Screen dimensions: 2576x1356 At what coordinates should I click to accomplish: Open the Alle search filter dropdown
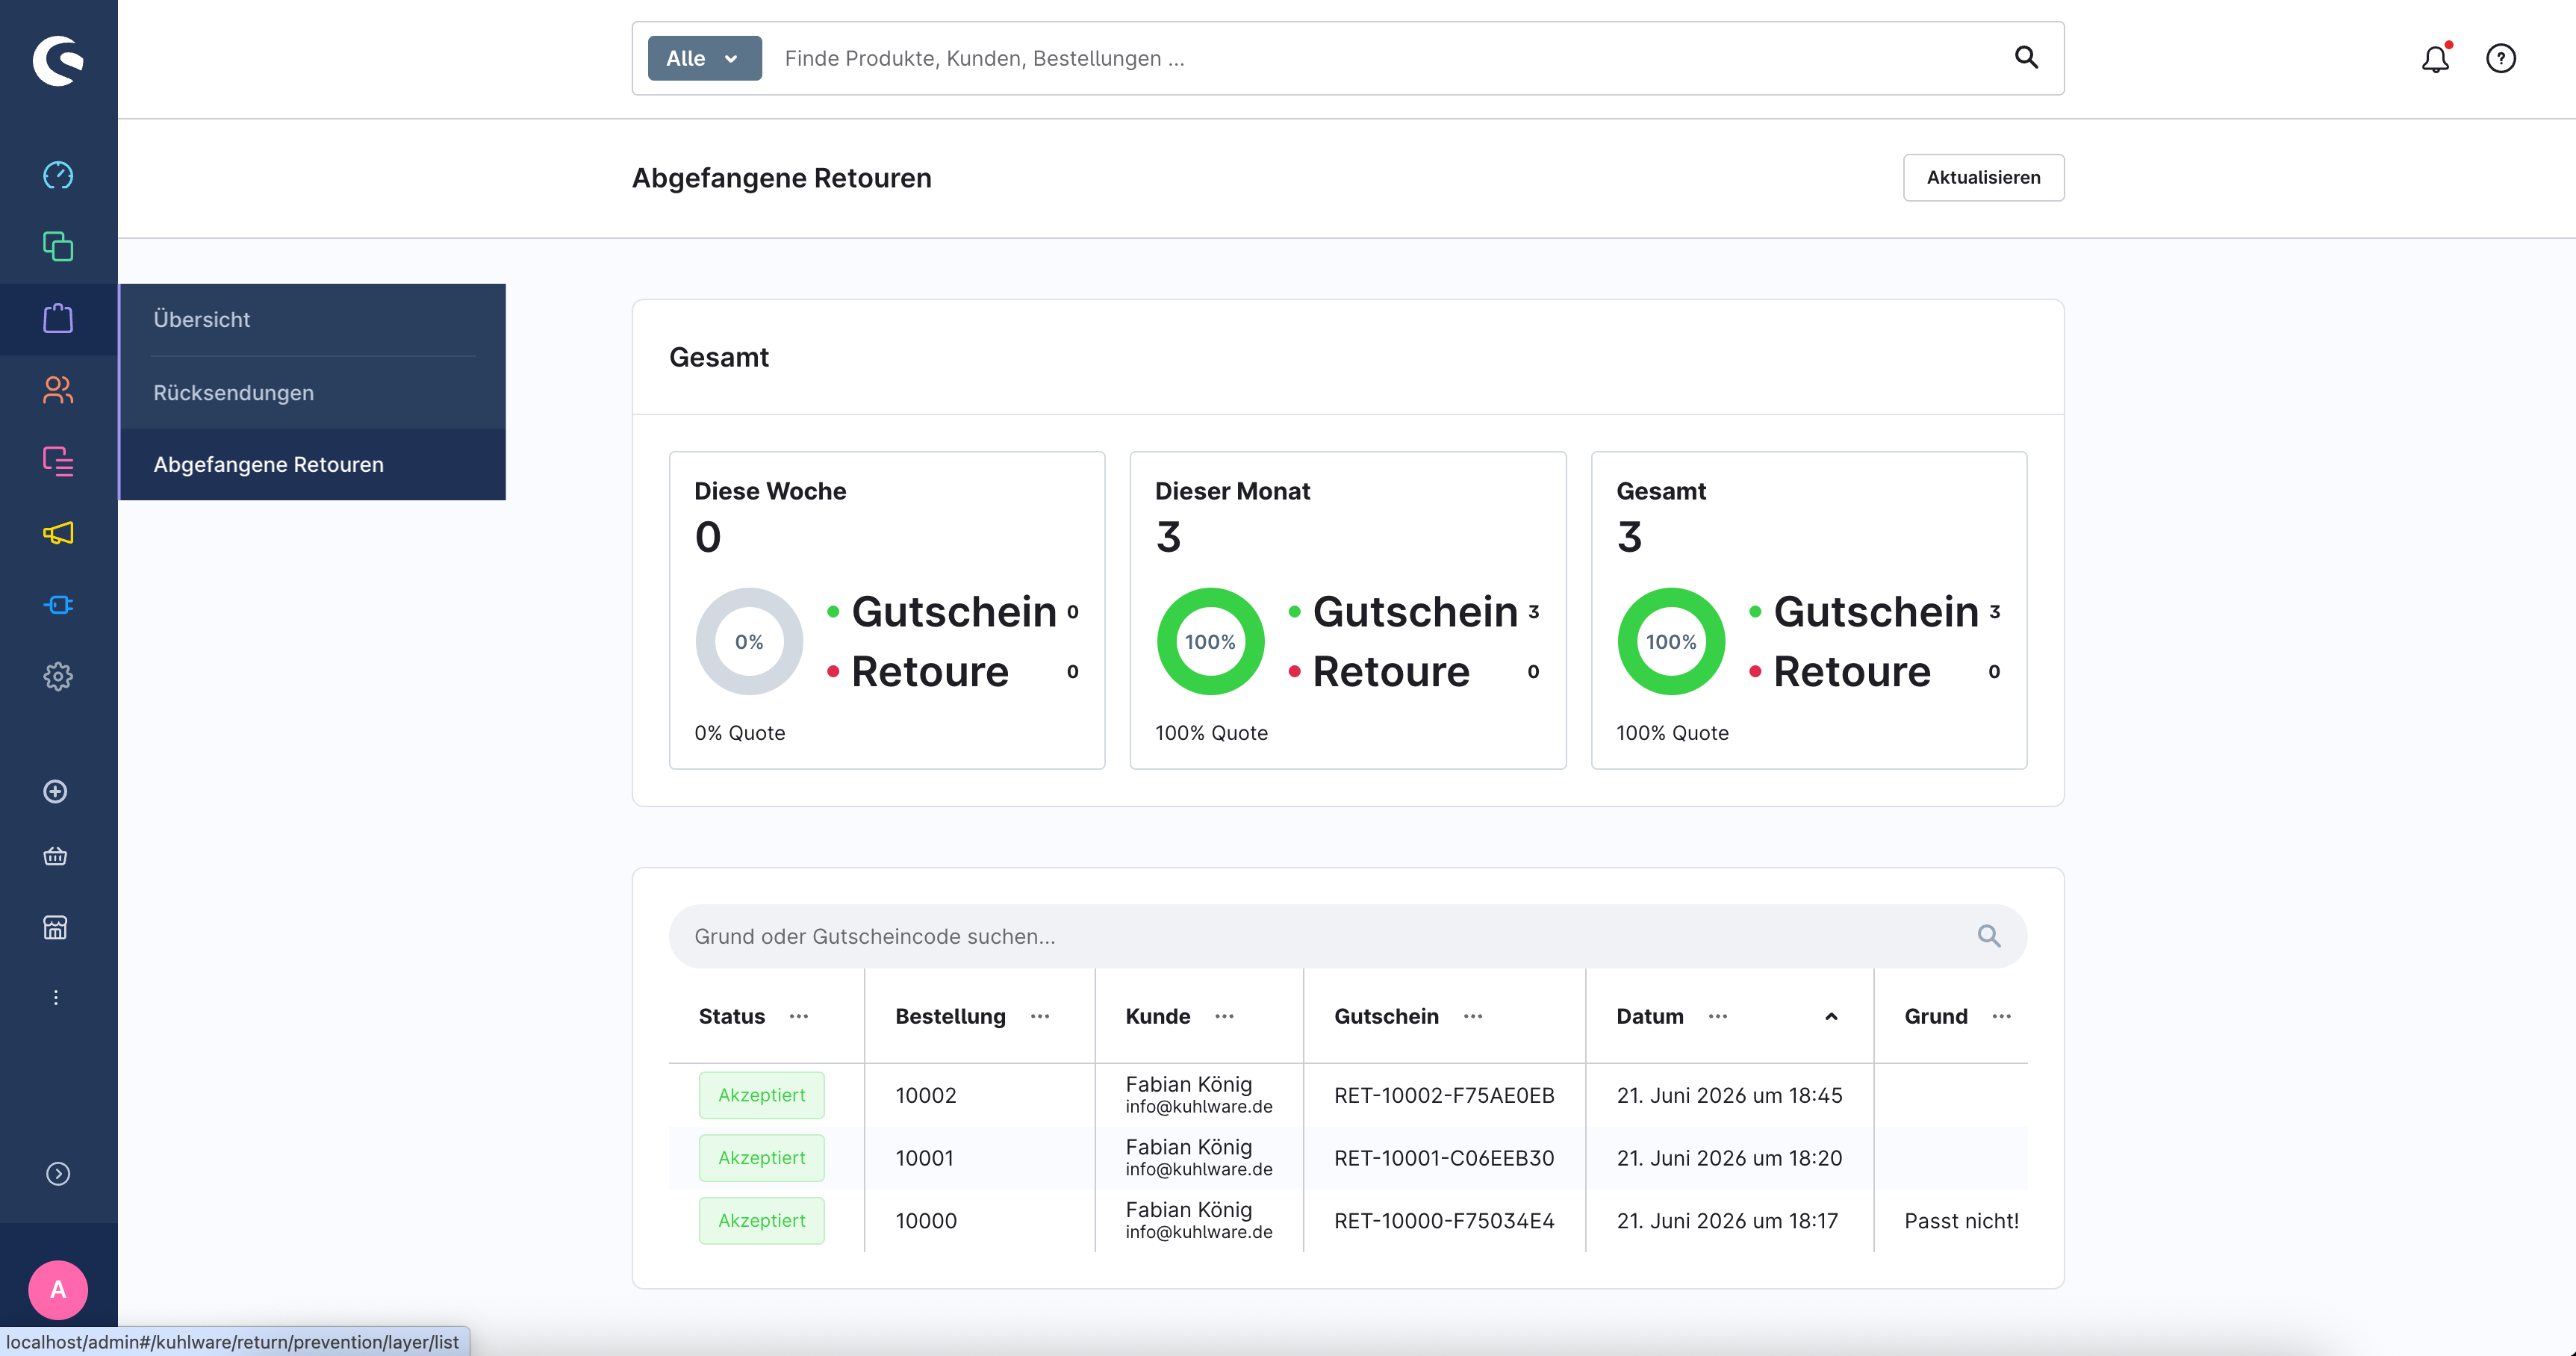[704, 58]
